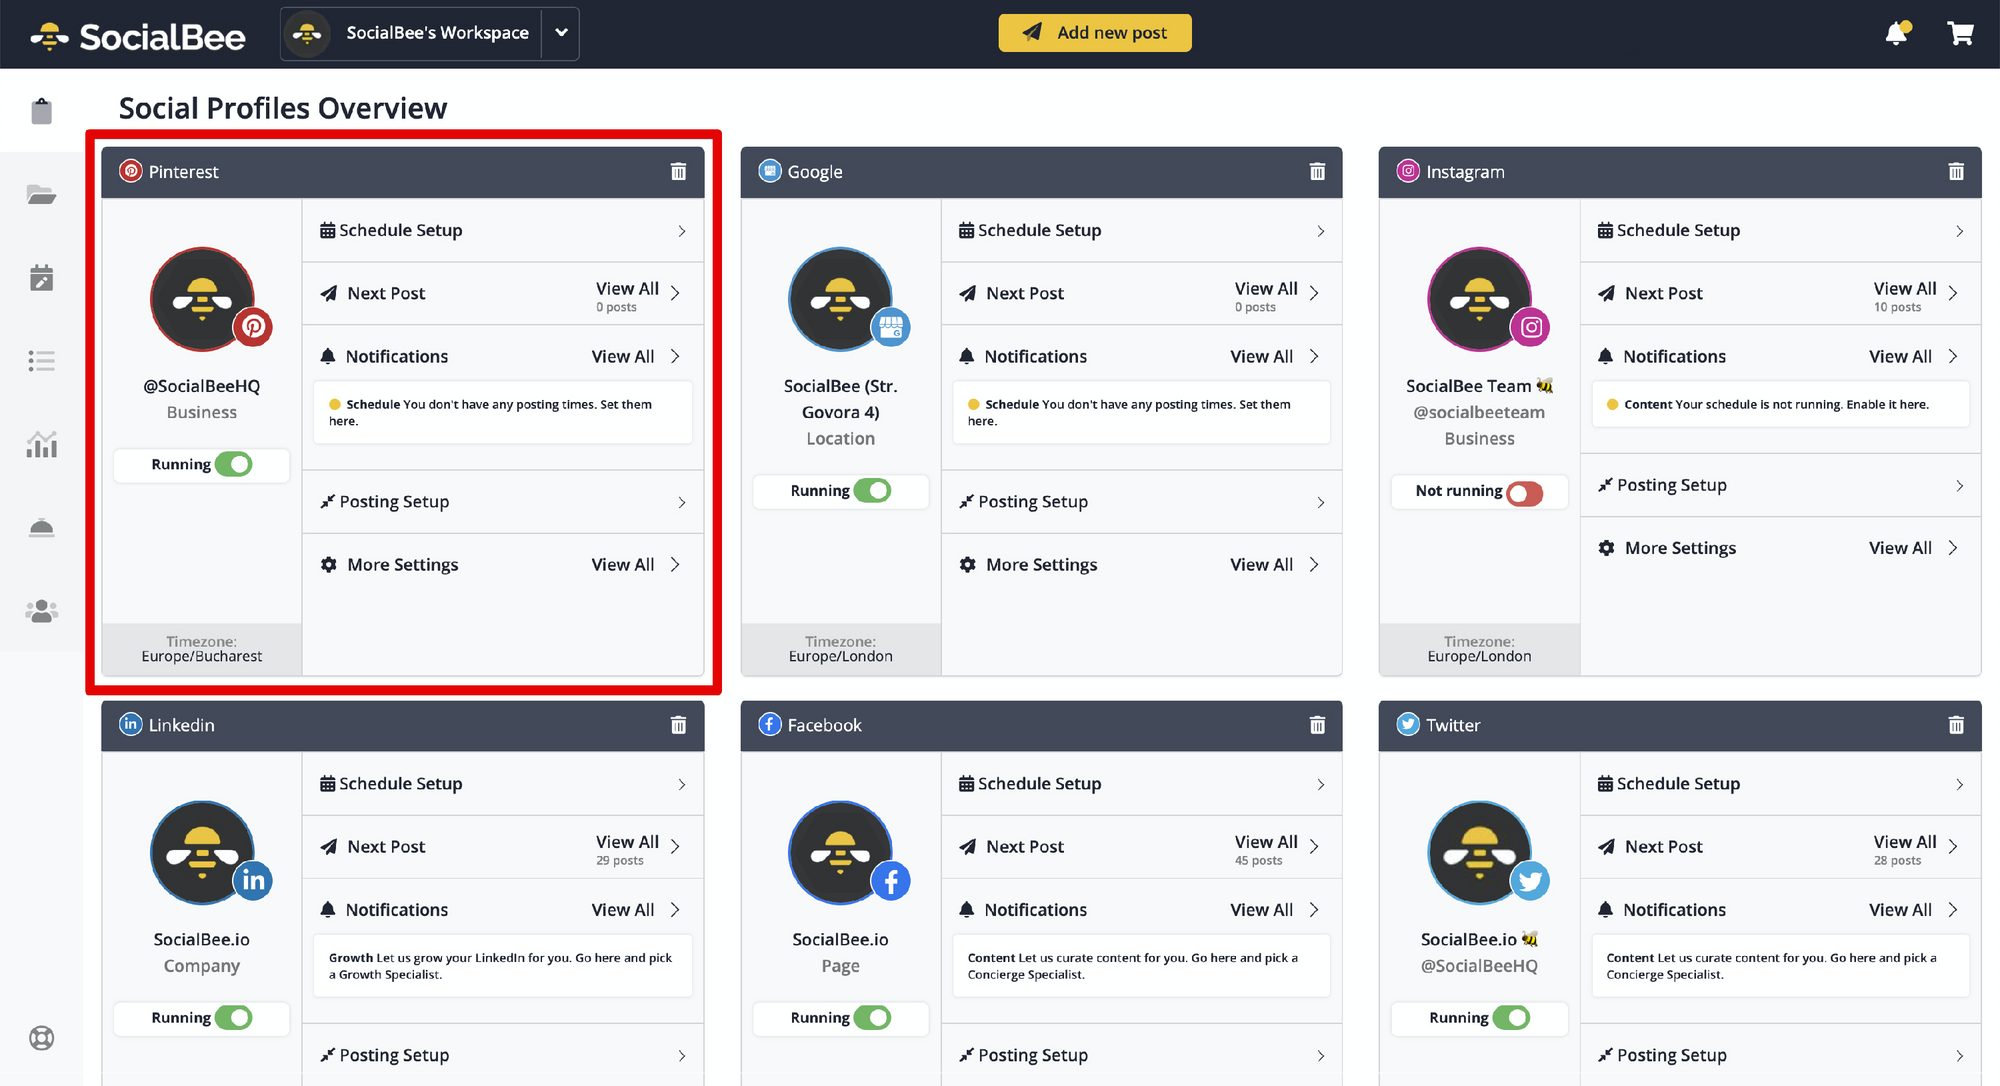Open the calendar schedule icon in sidebar
The image size is (2000, 1086).
point(41,278)
